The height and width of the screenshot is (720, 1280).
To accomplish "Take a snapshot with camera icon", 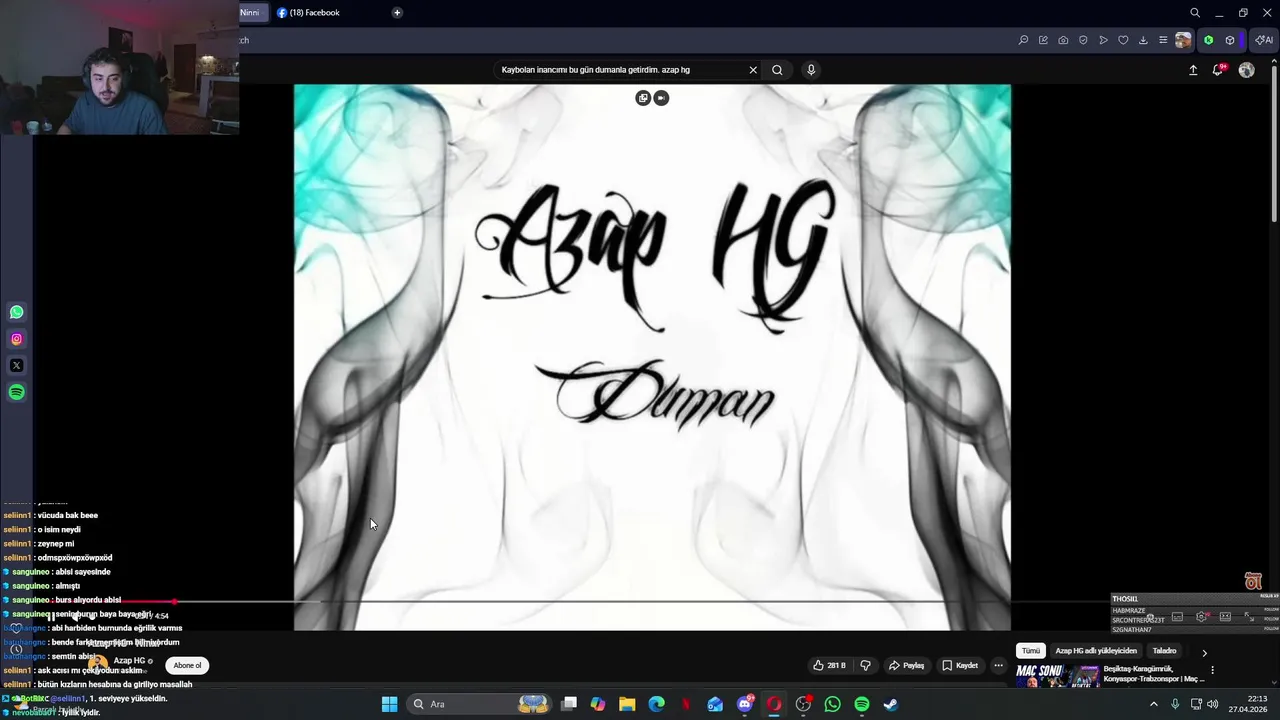I will 1063,40.
